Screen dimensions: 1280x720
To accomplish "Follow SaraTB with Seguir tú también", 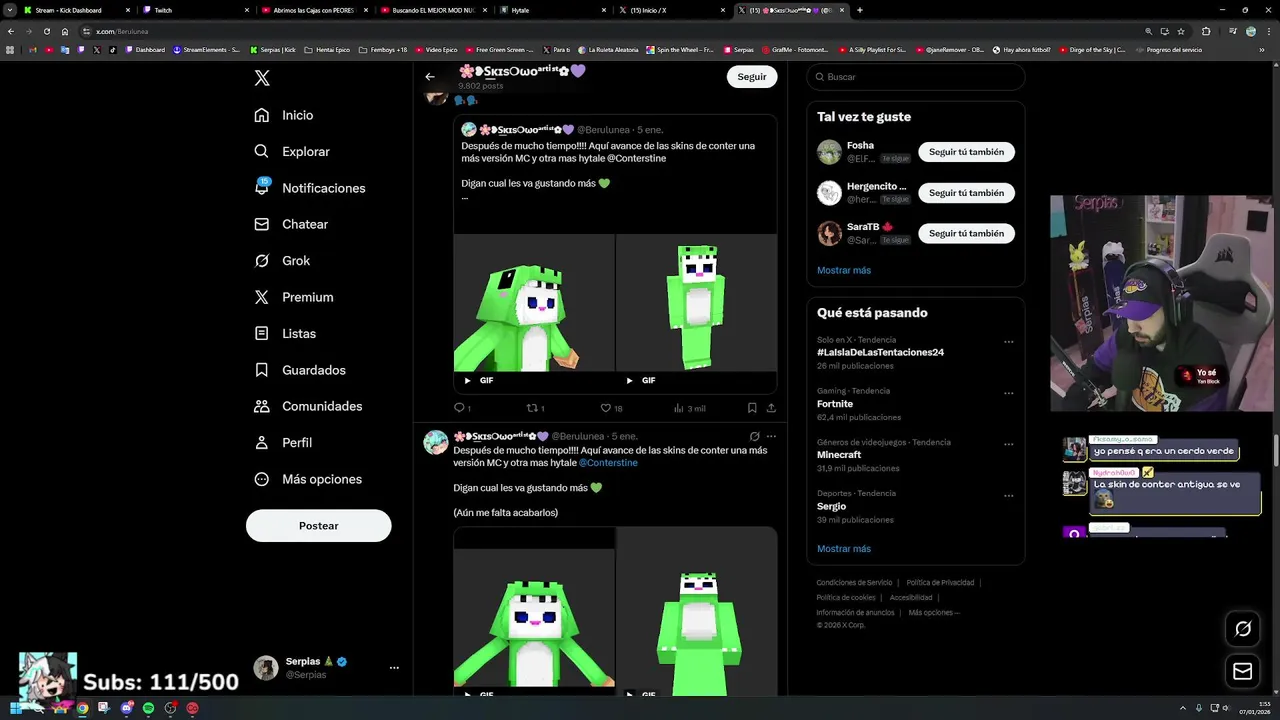I will pyautogui.click(x=967, y=233).
